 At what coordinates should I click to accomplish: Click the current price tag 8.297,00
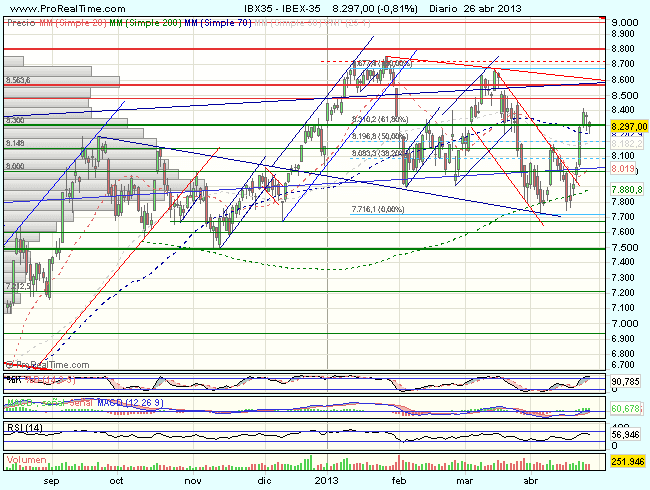[628, 126]
